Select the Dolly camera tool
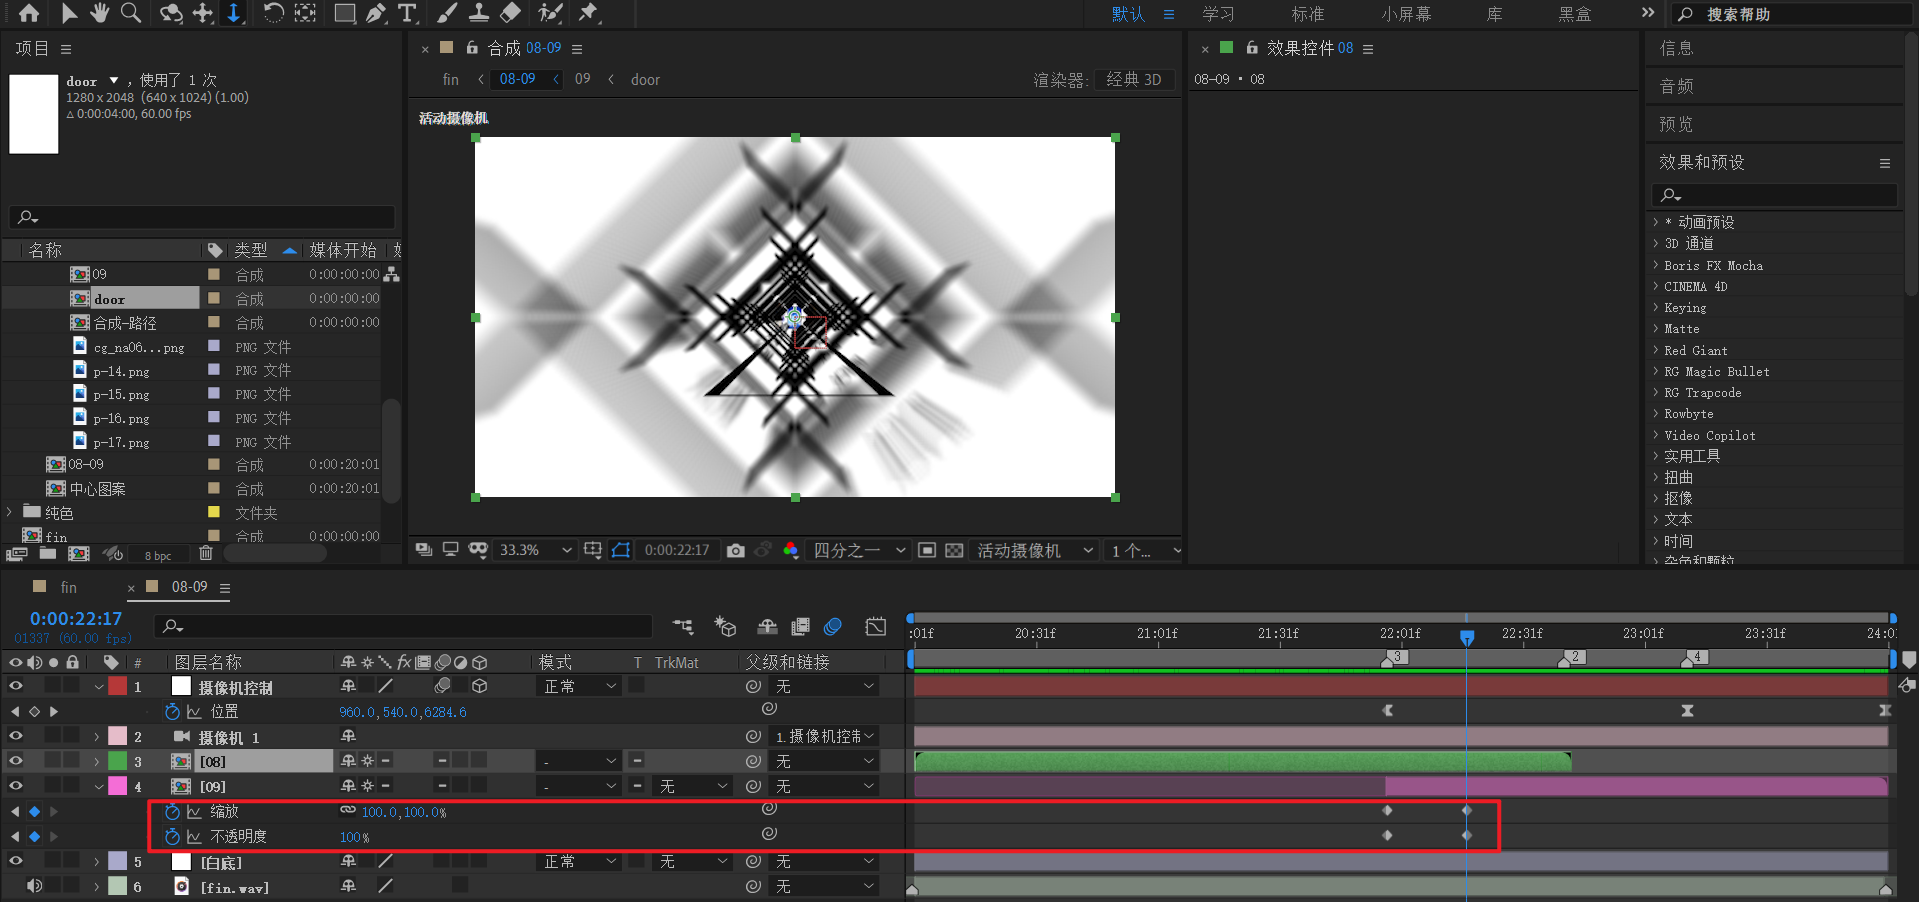 pos(234,13)
